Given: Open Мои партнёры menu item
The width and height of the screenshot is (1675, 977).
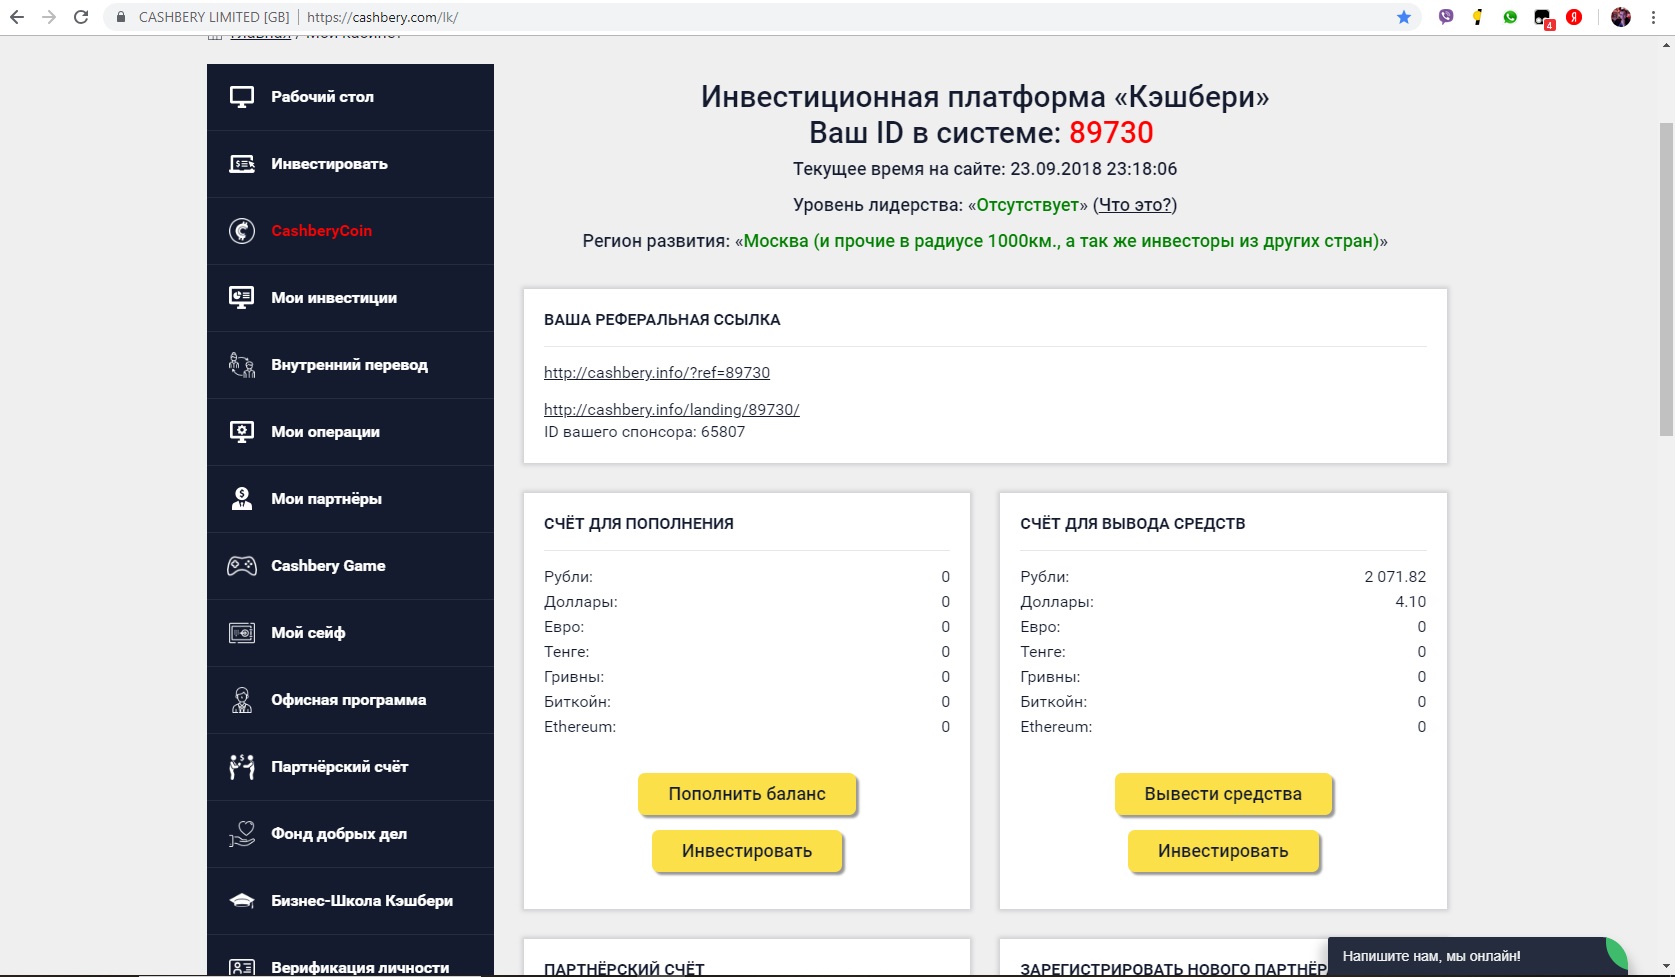Looking at the screenshot, I should pos(350,499).
